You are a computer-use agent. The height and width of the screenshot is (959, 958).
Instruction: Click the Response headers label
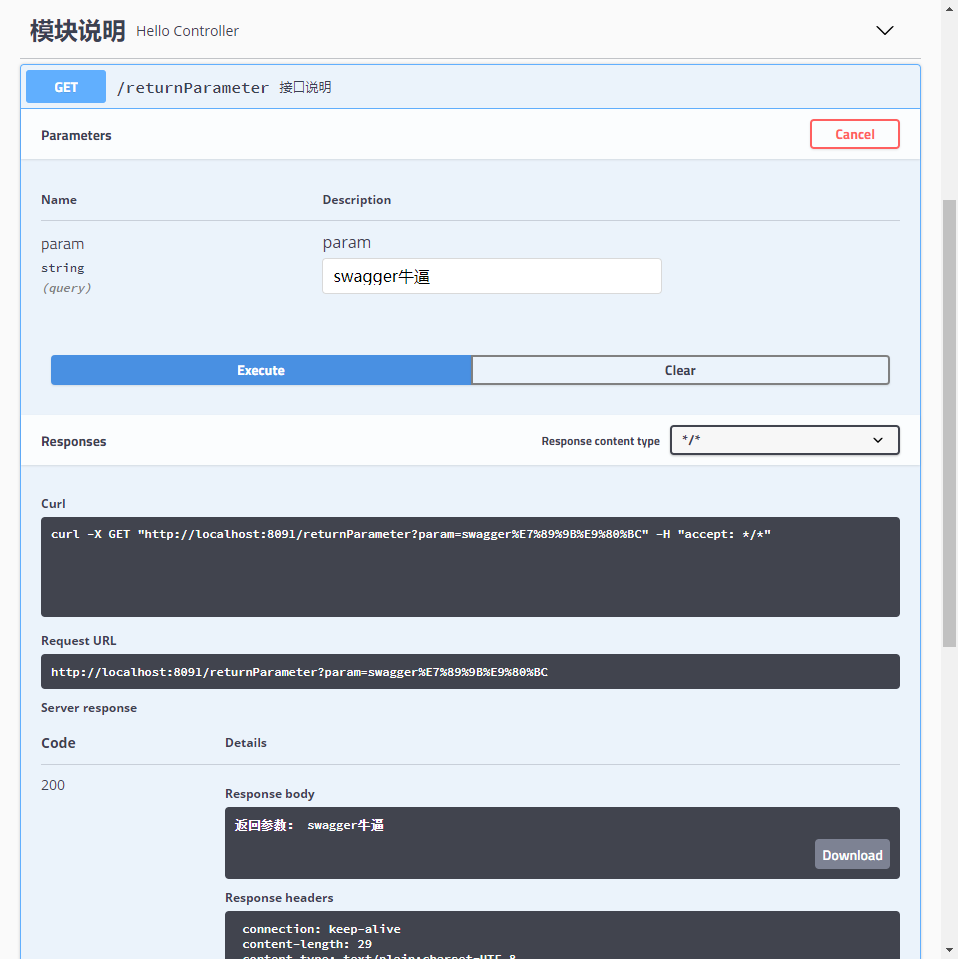tap(279, 897)
